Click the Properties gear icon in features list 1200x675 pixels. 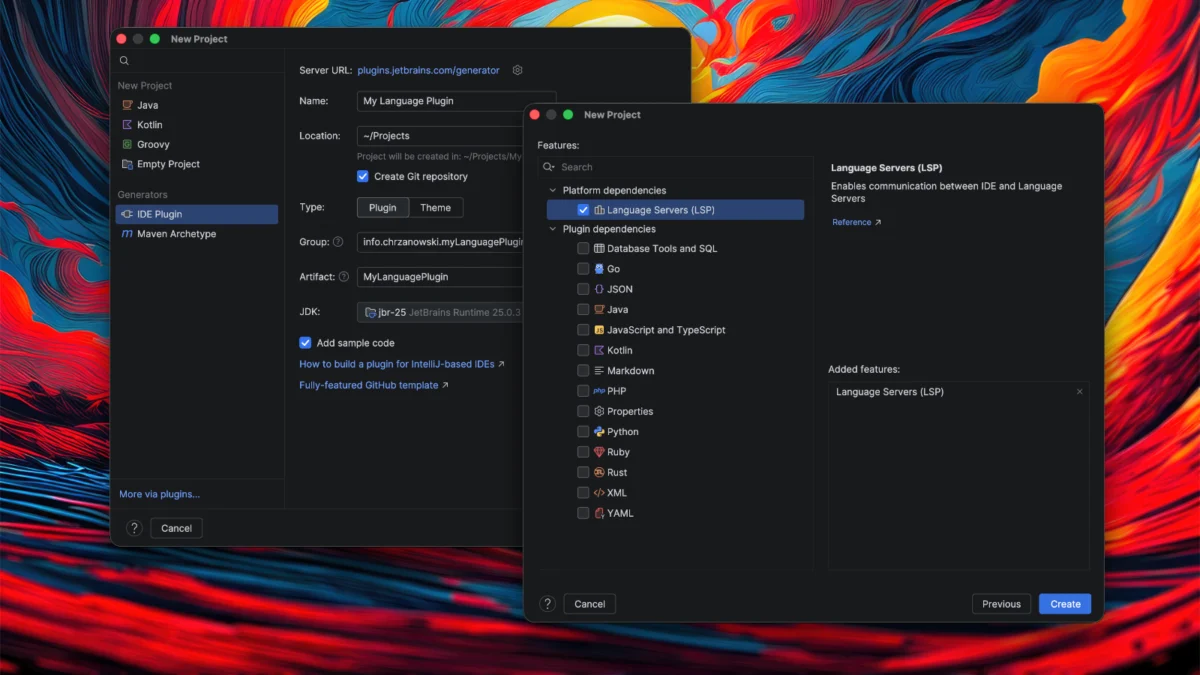599,411
